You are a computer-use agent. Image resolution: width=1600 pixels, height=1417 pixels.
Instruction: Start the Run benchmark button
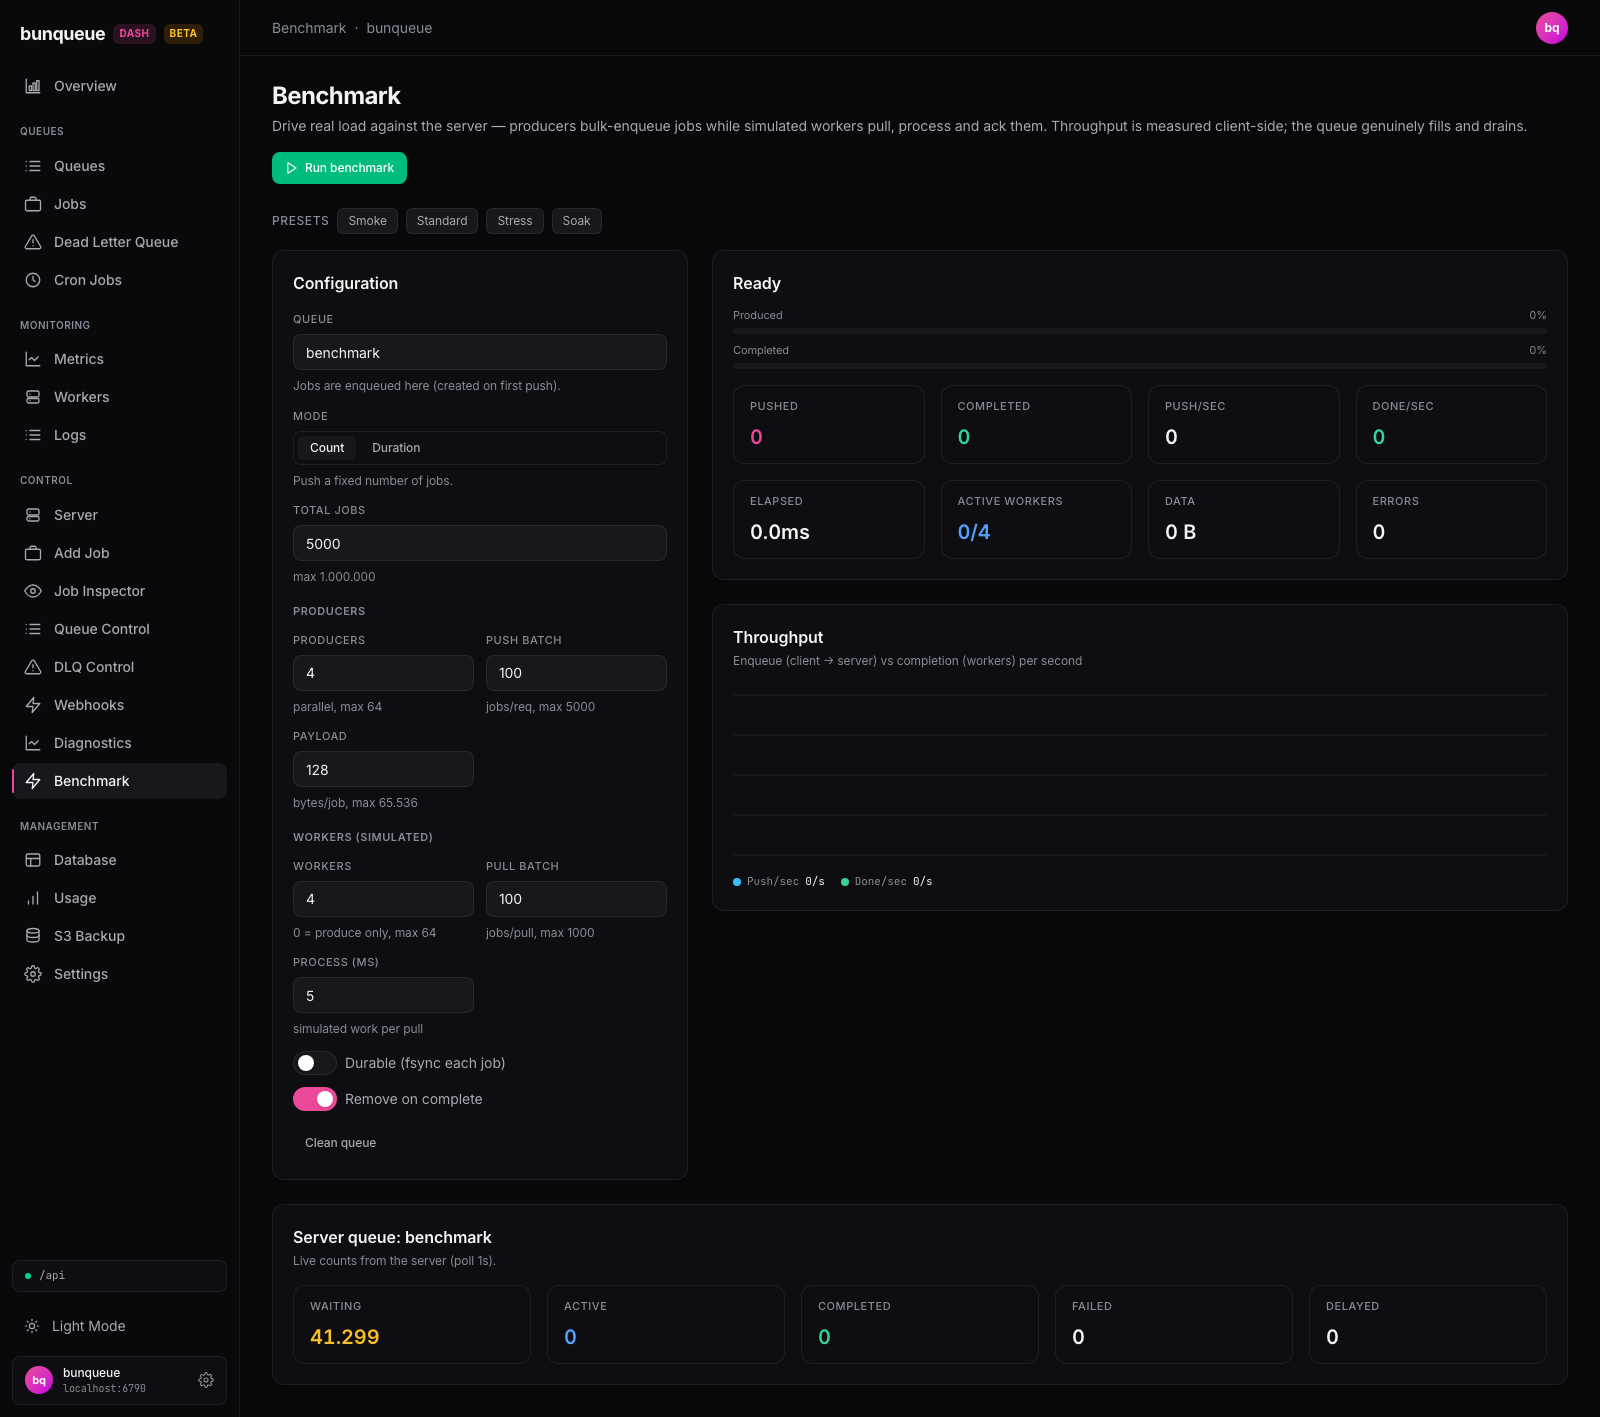click(x=339, y=168)
